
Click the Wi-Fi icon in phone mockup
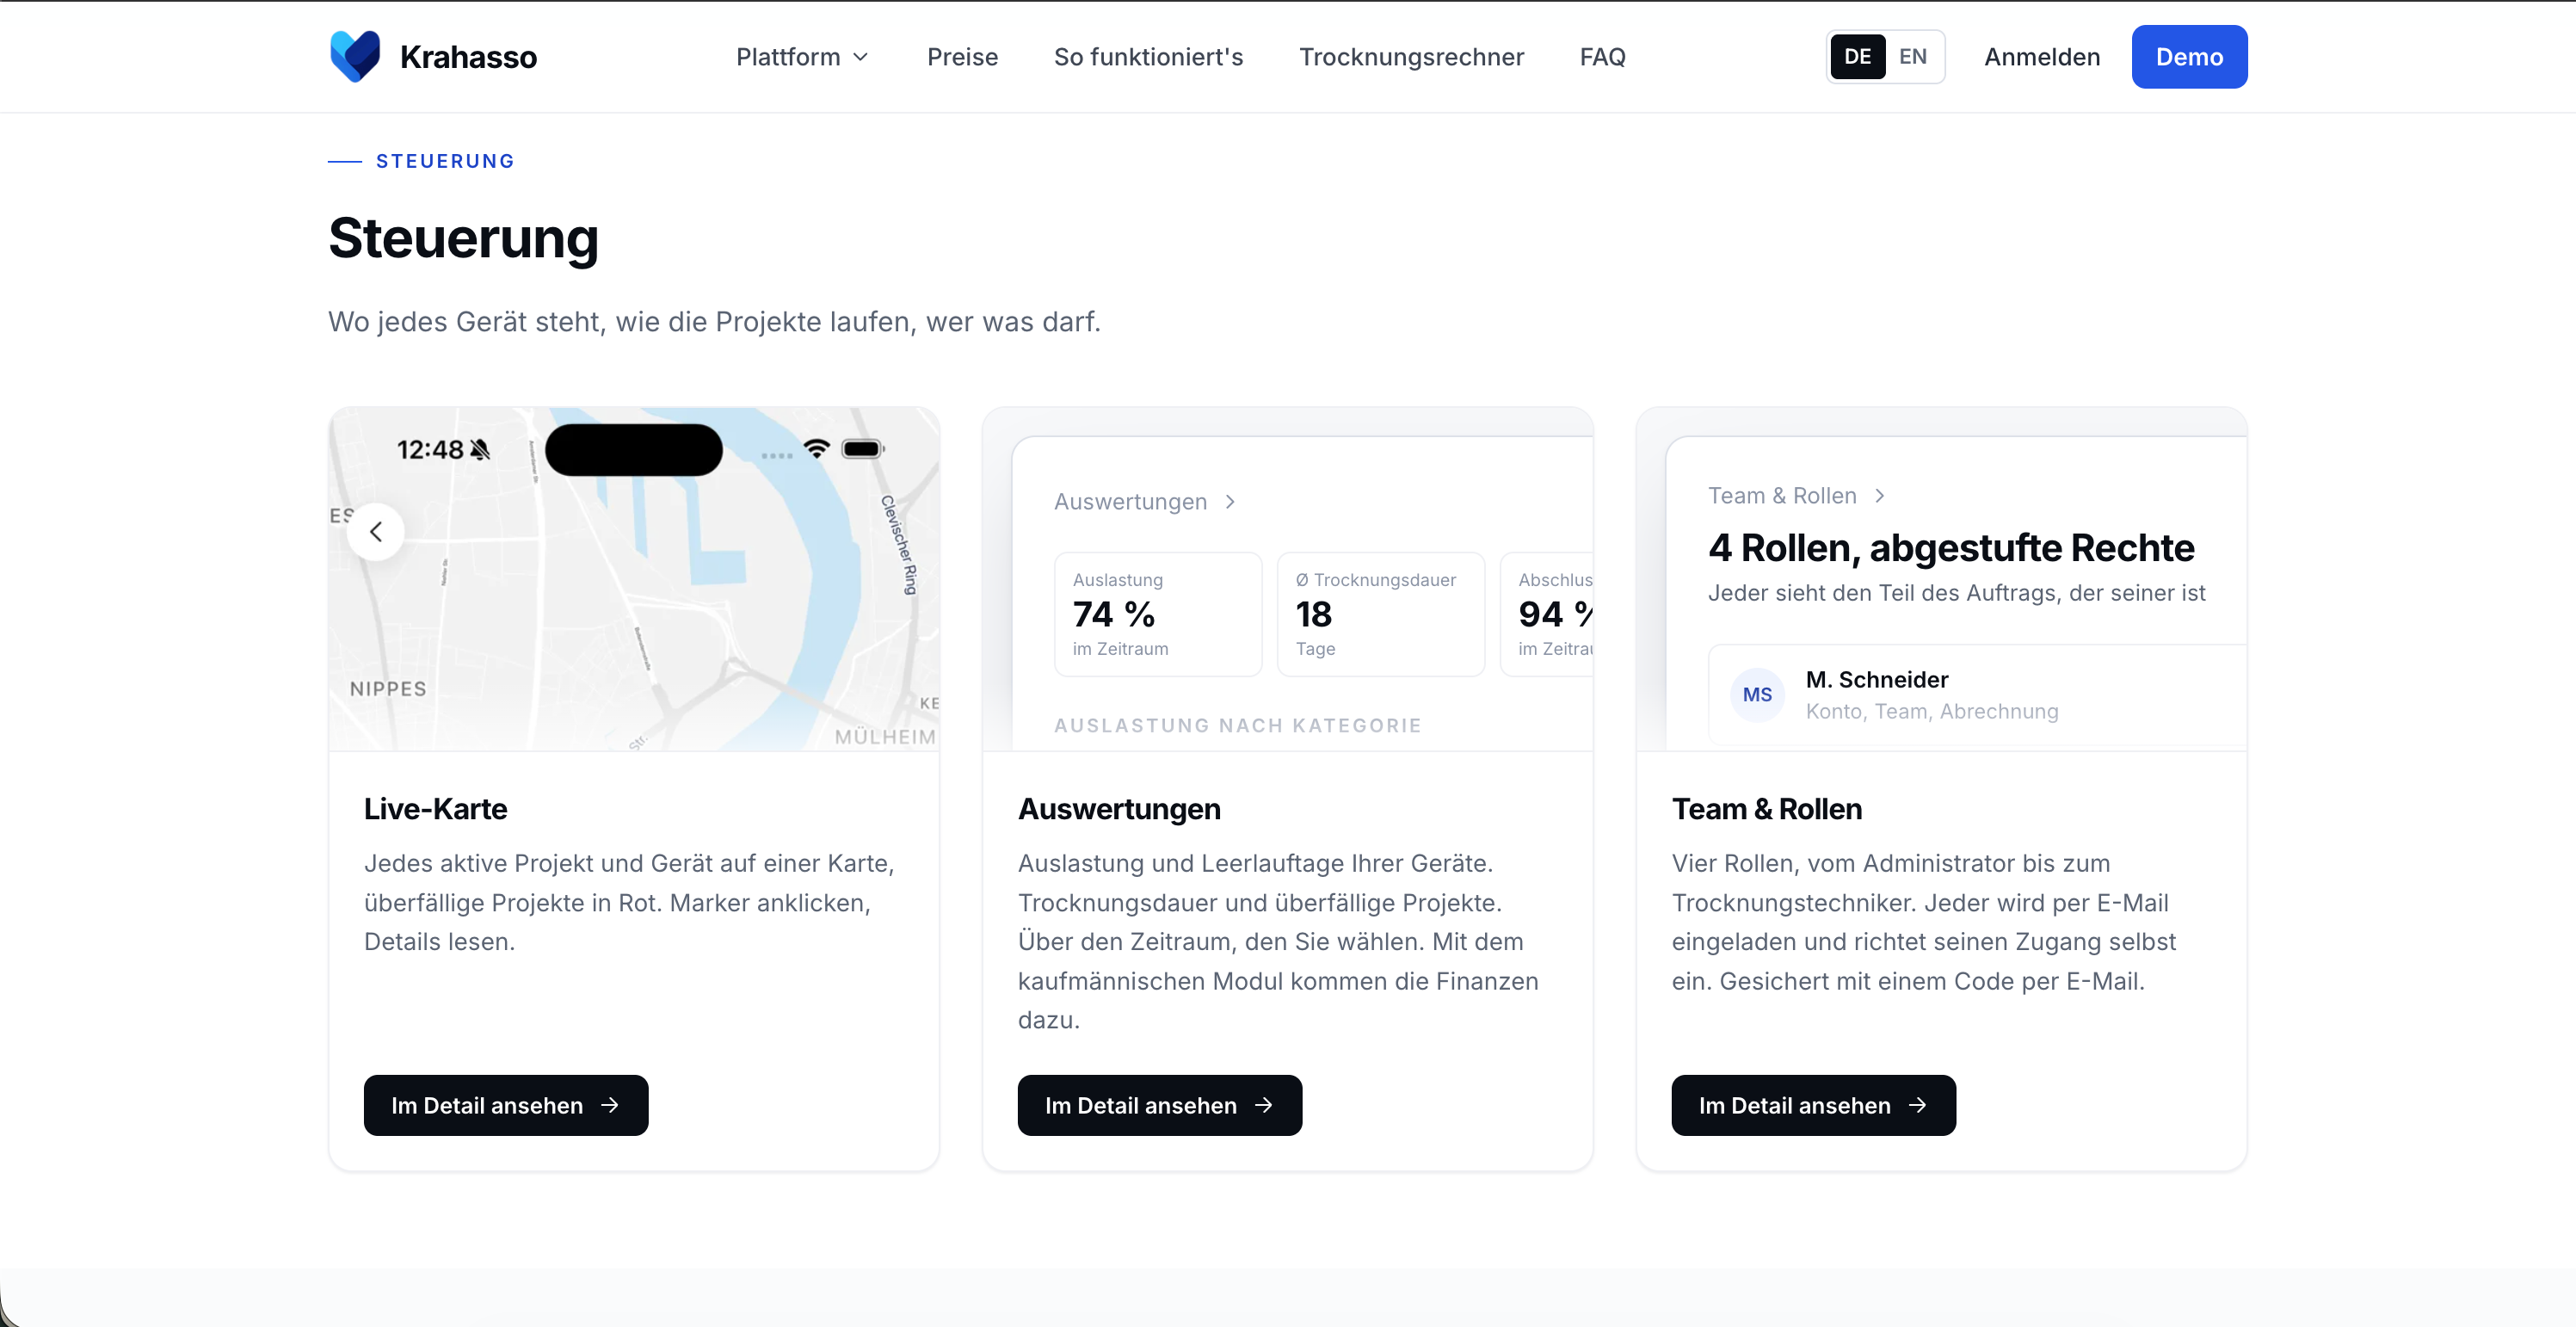[x=816, y=448]
